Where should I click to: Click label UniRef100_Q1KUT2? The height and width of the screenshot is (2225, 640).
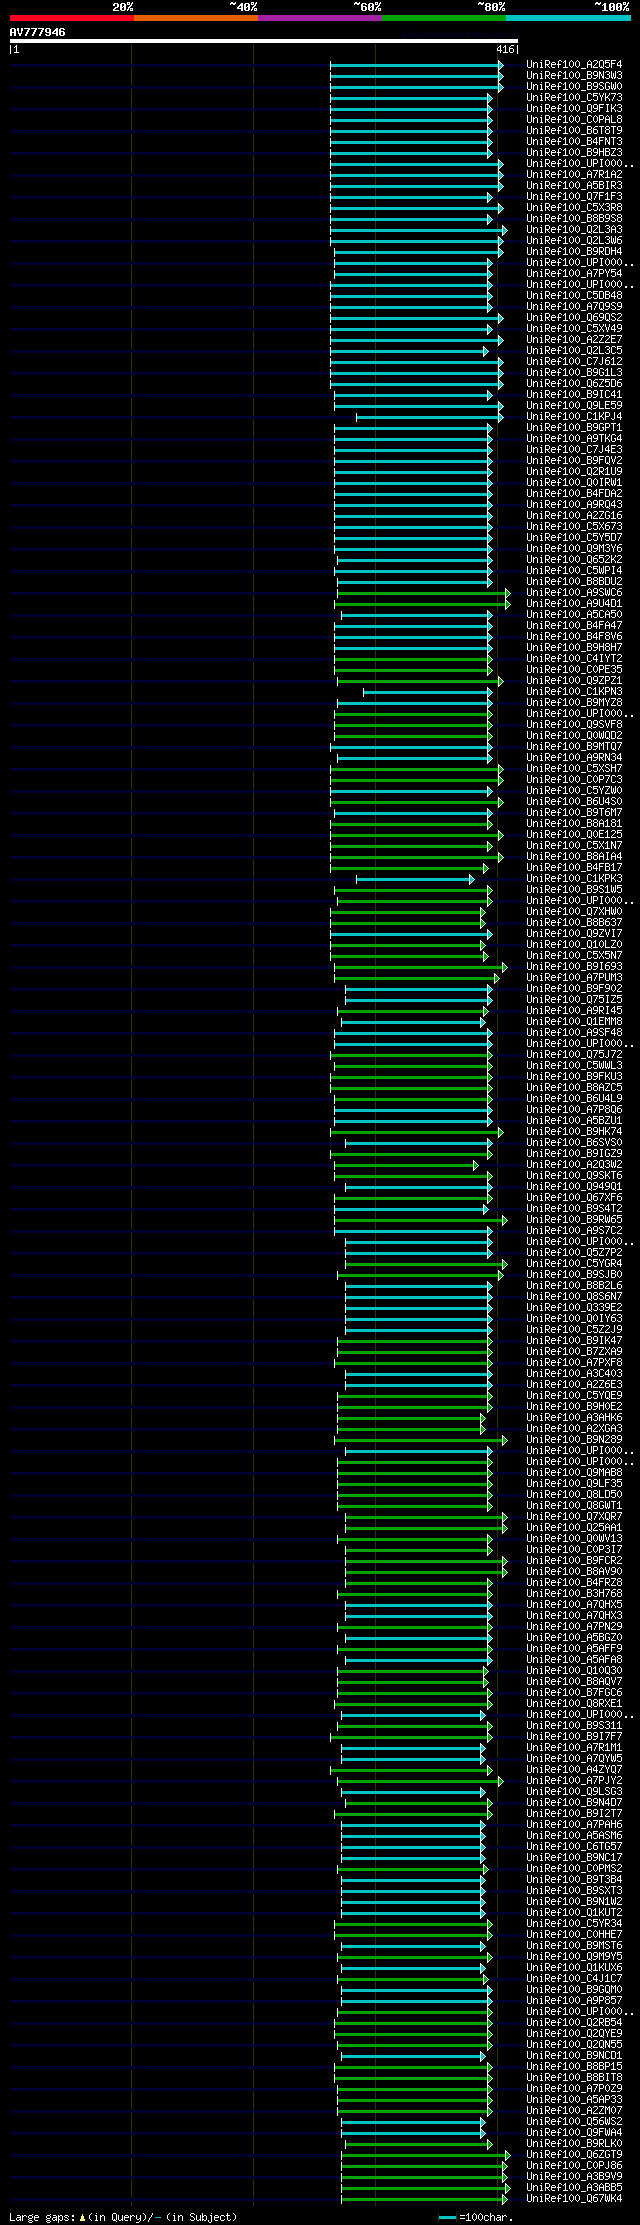tap(574, 1913)
